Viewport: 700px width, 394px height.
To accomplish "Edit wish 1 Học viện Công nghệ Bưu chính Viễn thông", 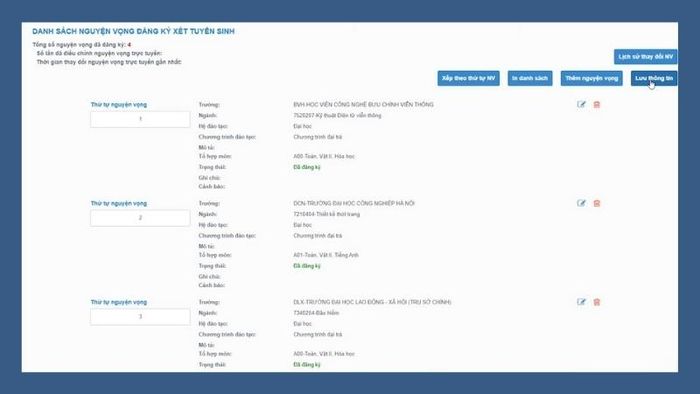I will tap(581, 104).
